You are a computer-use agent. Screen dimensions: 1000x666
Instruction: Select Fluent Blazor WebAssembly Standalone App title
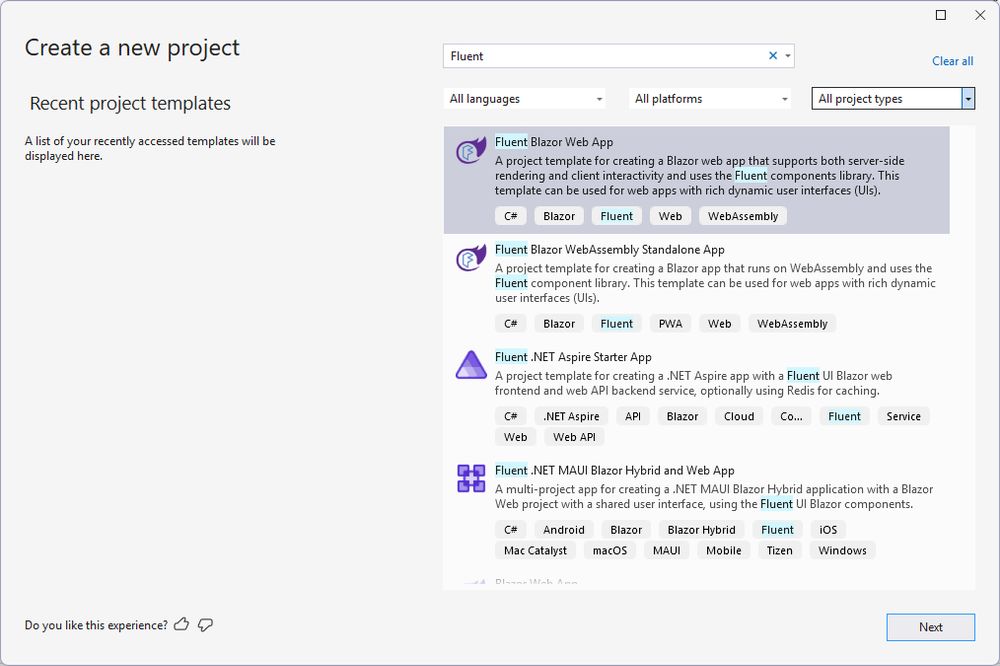tap(610, 249)
